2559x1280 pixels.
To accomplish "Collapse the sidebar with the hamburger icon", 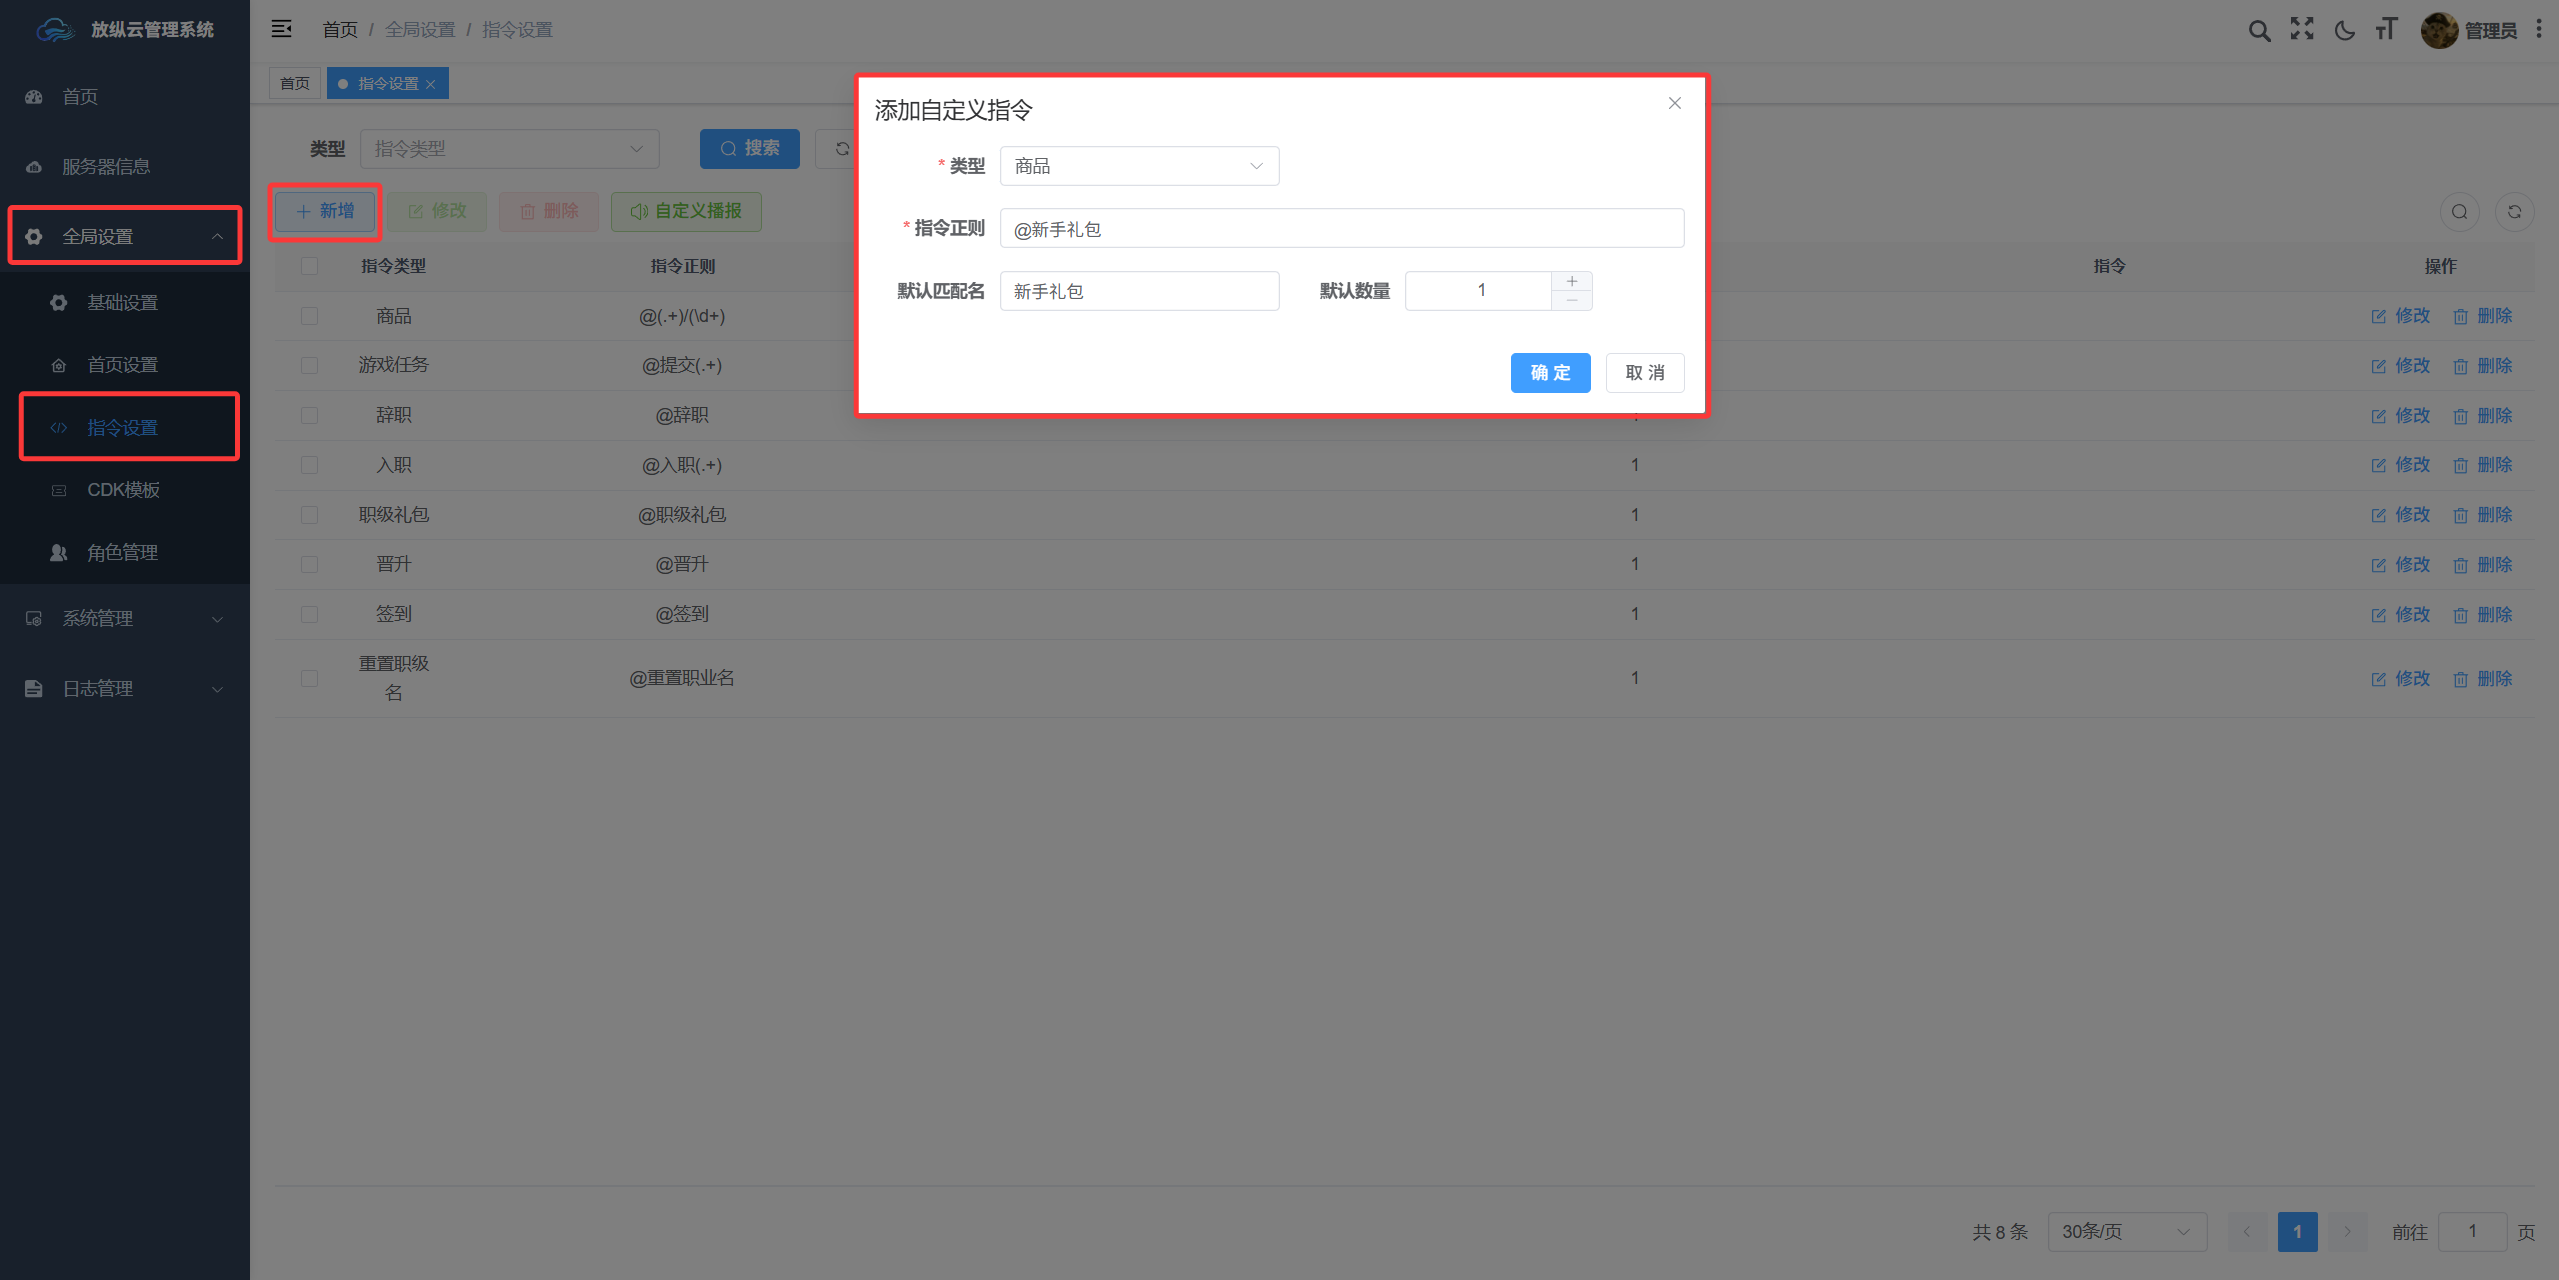I will (x=282, y=29).
